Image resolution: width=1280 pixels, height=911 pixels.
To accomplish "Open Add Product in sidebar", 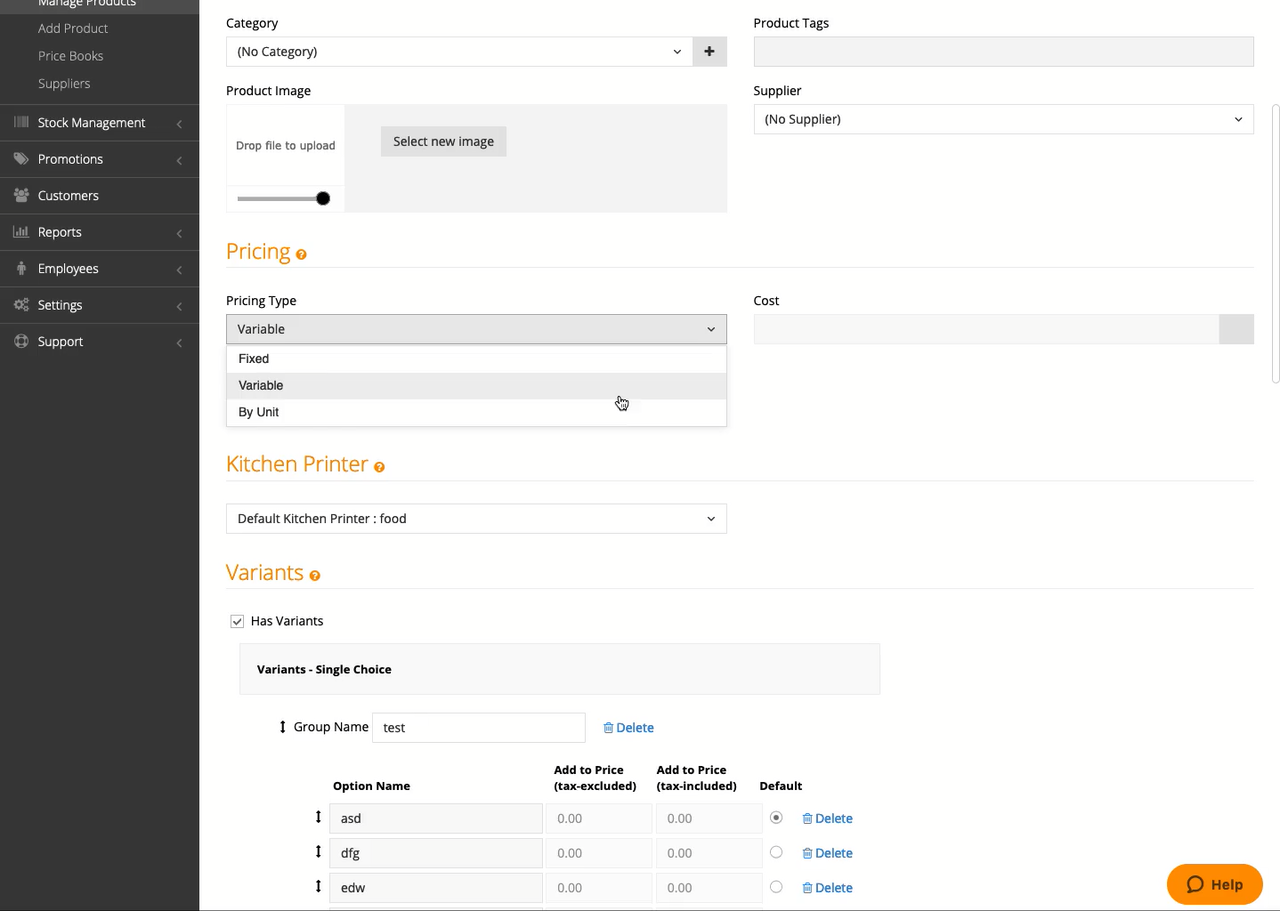I will coord(73,28).
